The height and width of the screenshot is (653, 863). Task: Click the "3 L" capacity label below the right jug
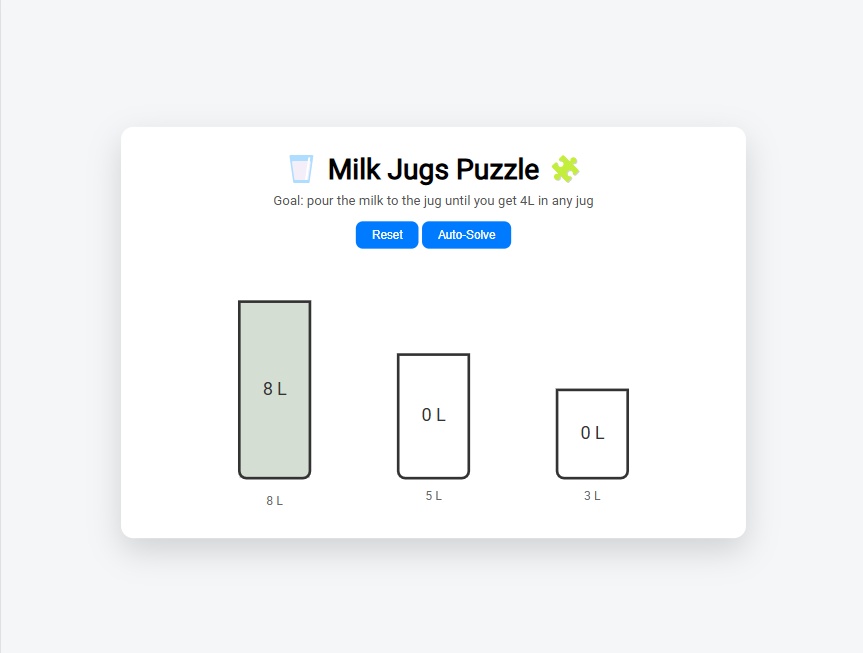(592, 496)
